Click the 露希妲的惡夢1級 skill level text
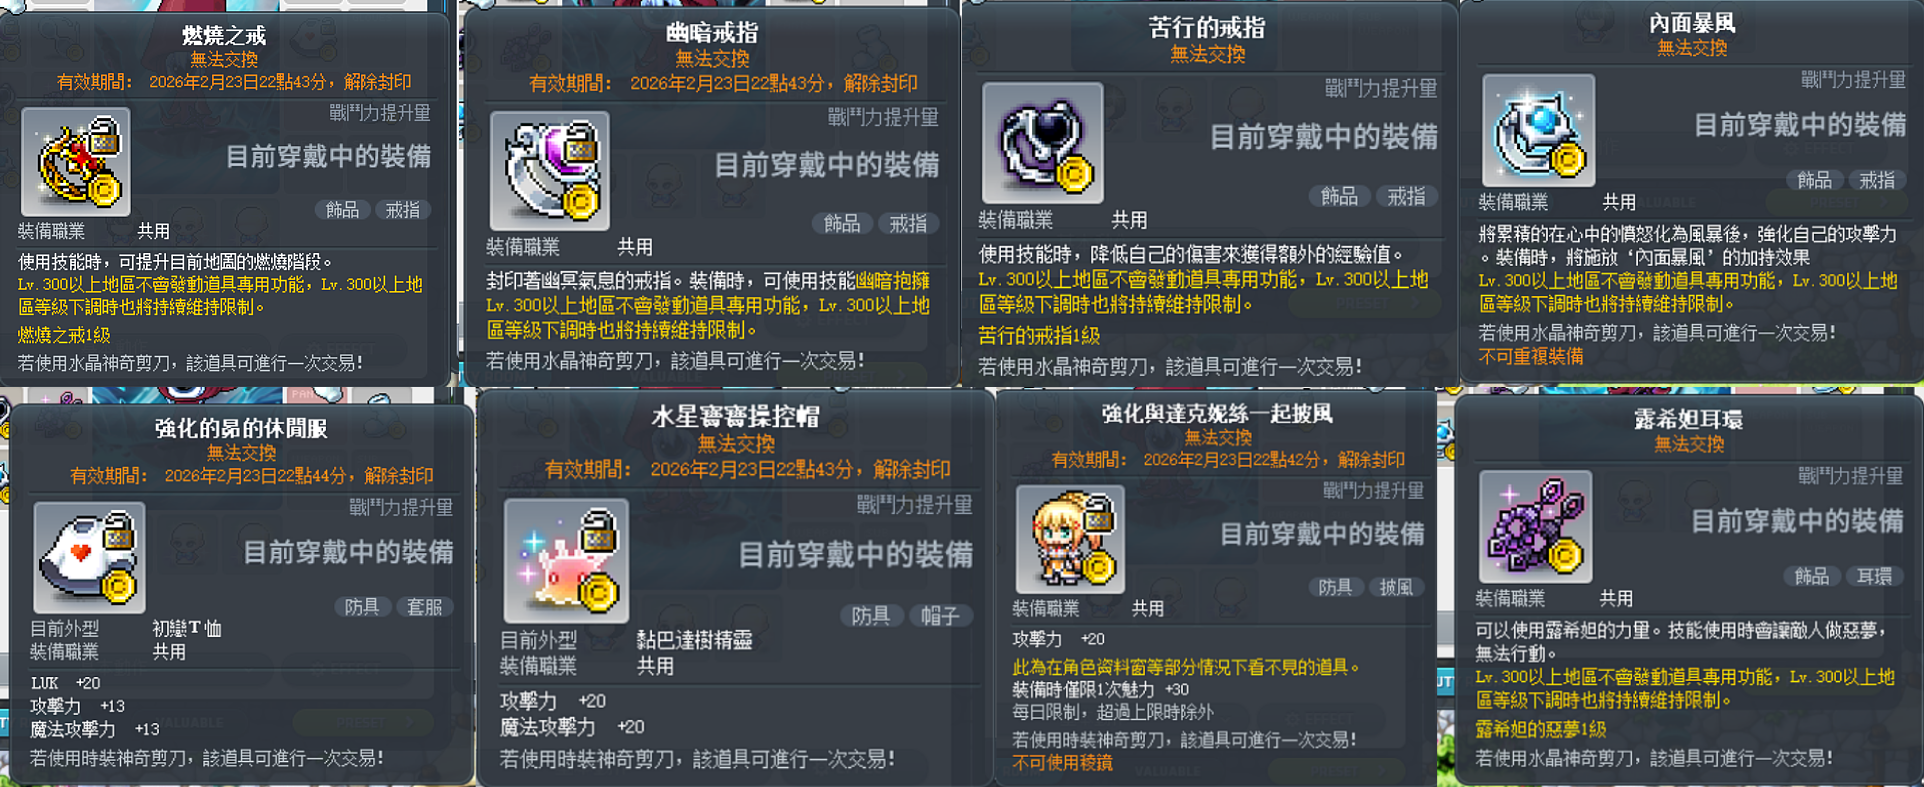This screenshot has width=1924, height=787. tap(1541, 729)
